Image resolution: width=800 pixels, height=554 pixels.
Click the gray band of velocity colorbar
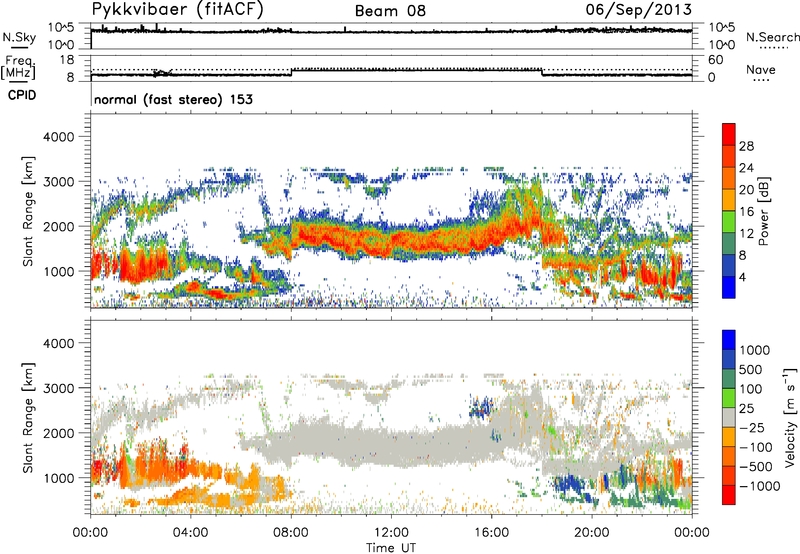click(x=729, y=417)
